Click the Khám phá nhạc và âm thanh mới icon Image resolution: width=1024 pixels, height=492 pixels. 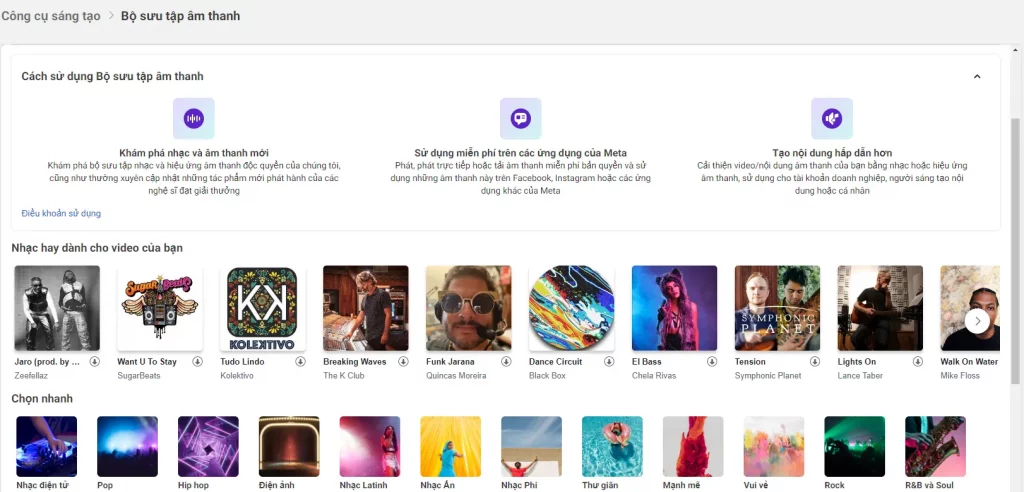[194, 118]
